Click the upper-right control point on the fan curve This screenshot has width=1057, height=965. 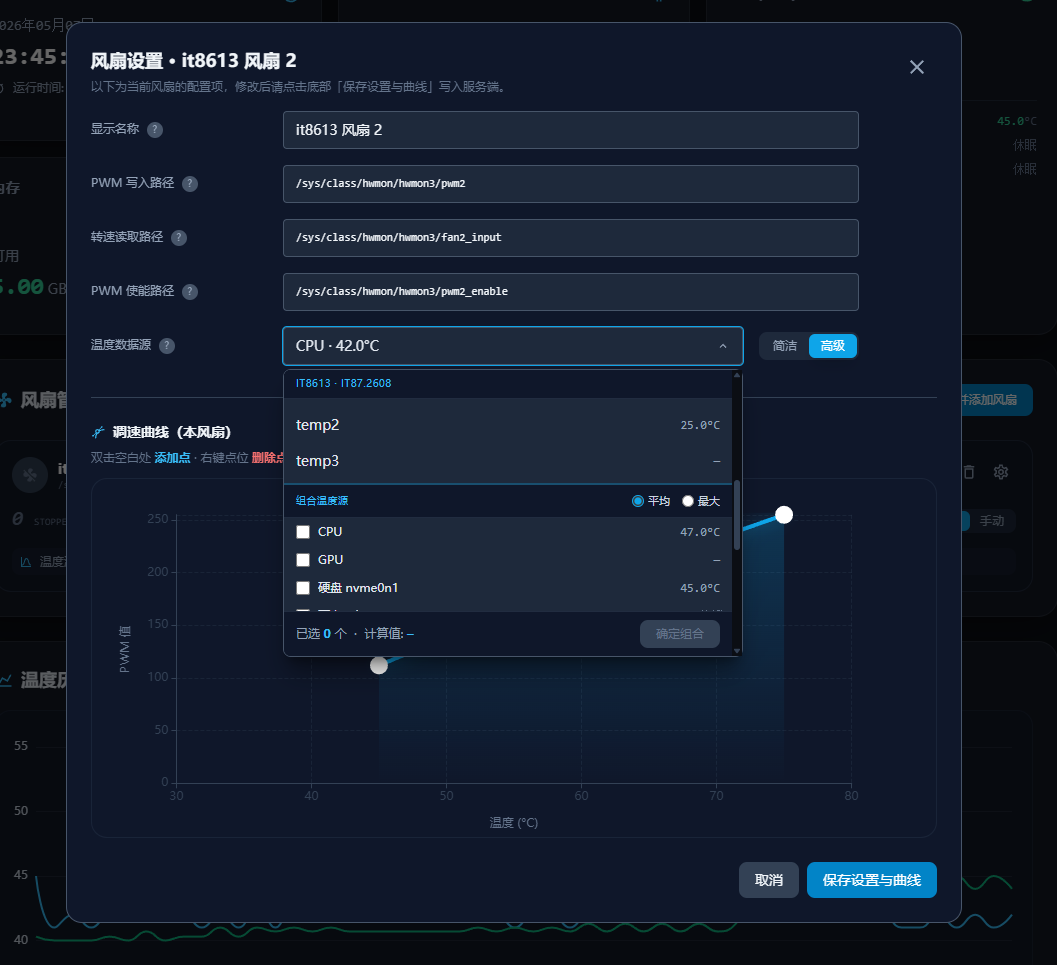click(783, 515)
